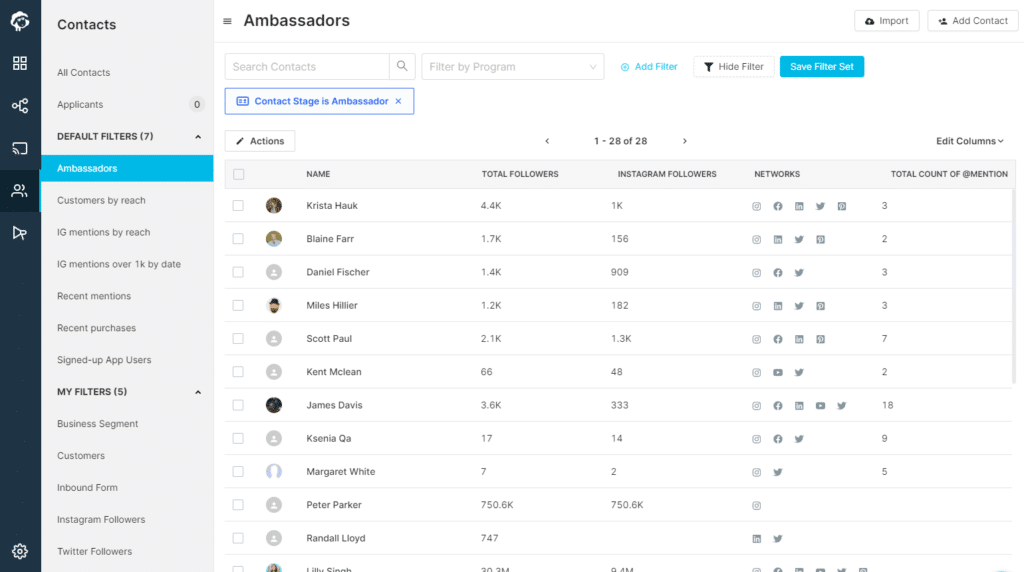Viewport: 1024px width, 572px height.
Task: Select Customers by reach filter
Action: [x=103, y=200]
